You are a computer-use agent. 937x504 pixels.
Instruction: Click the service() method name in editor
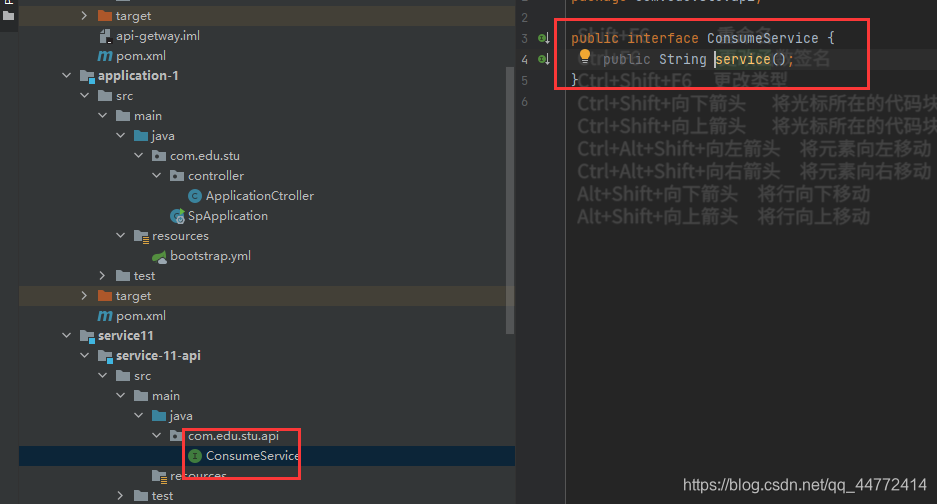(743, 59)
